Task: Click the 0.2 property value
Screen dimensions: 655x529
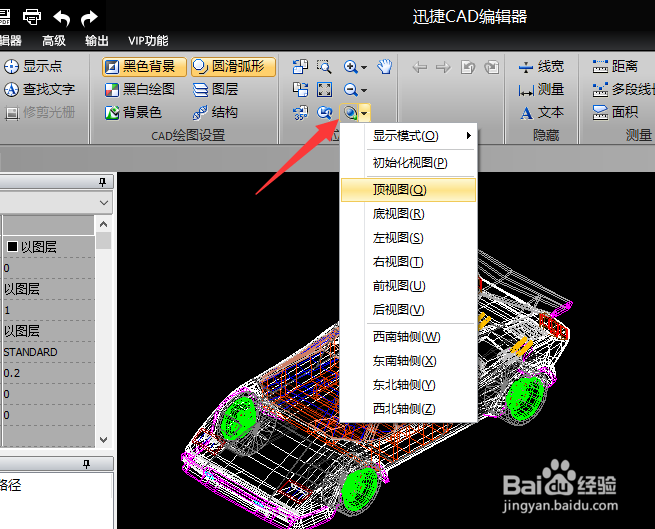Action: click(12, 373)
